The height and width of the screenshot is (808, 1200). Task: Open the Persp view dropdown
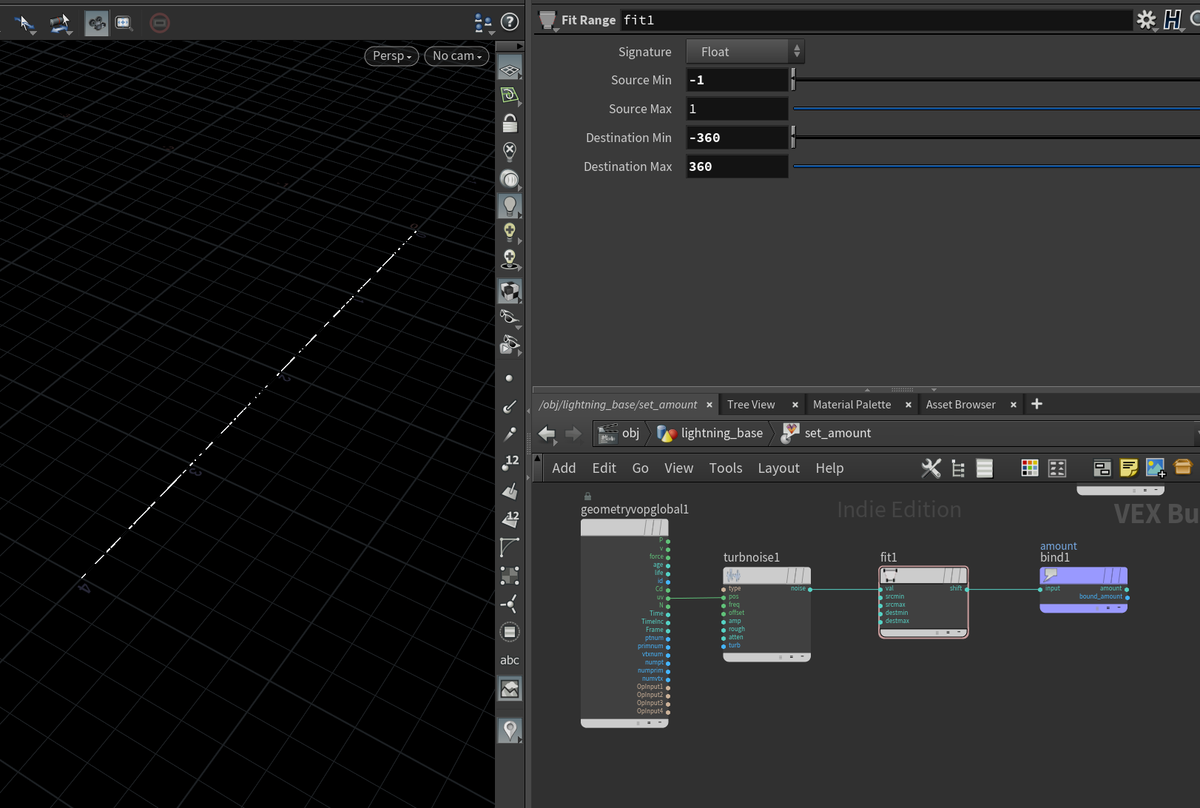tap(390, 56)
